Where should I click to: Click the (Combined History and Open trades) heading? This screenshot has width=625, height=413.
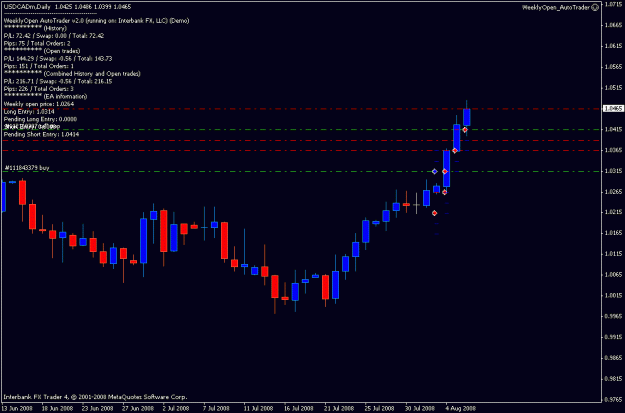(x=92, y=74)
